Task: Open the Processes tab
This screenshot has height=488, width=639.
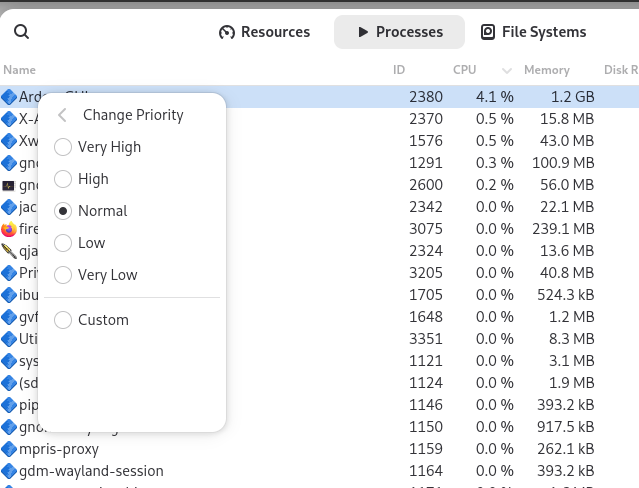Action: (399, 32)
